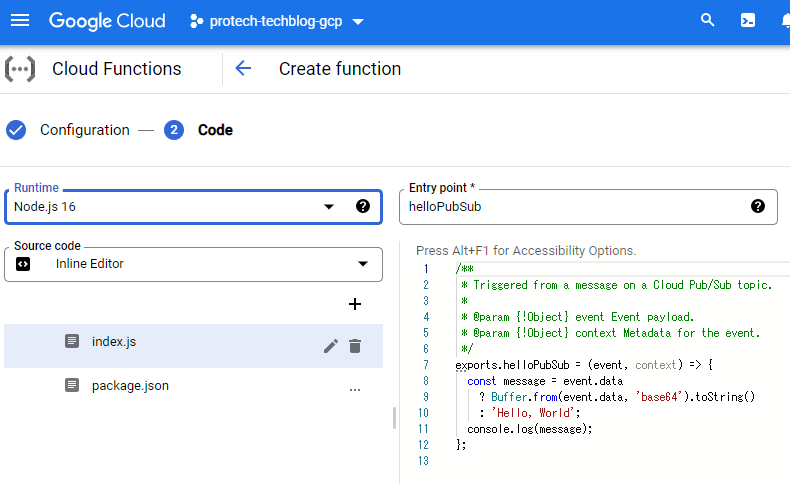Viewport: 790px width, 484px height.
Task: Open package.json file
Action: pyautogui.click(x=130, y=385)
